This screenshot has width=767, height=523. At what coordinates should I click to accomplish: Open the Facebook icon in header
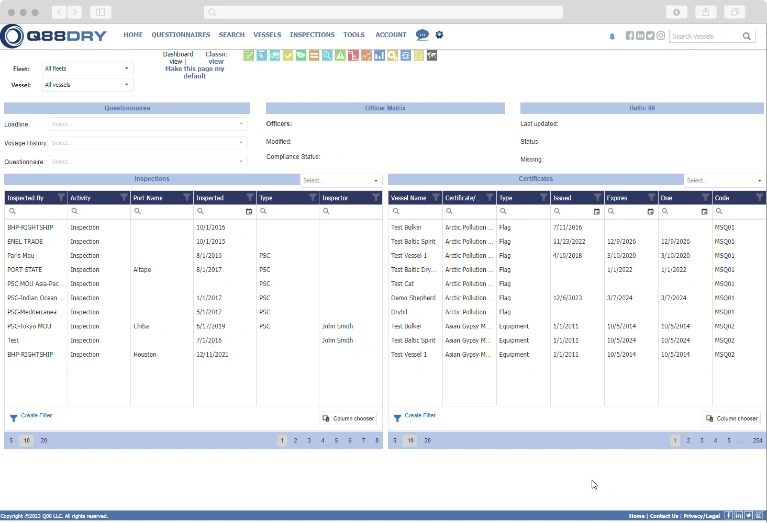tap(630, 36)
